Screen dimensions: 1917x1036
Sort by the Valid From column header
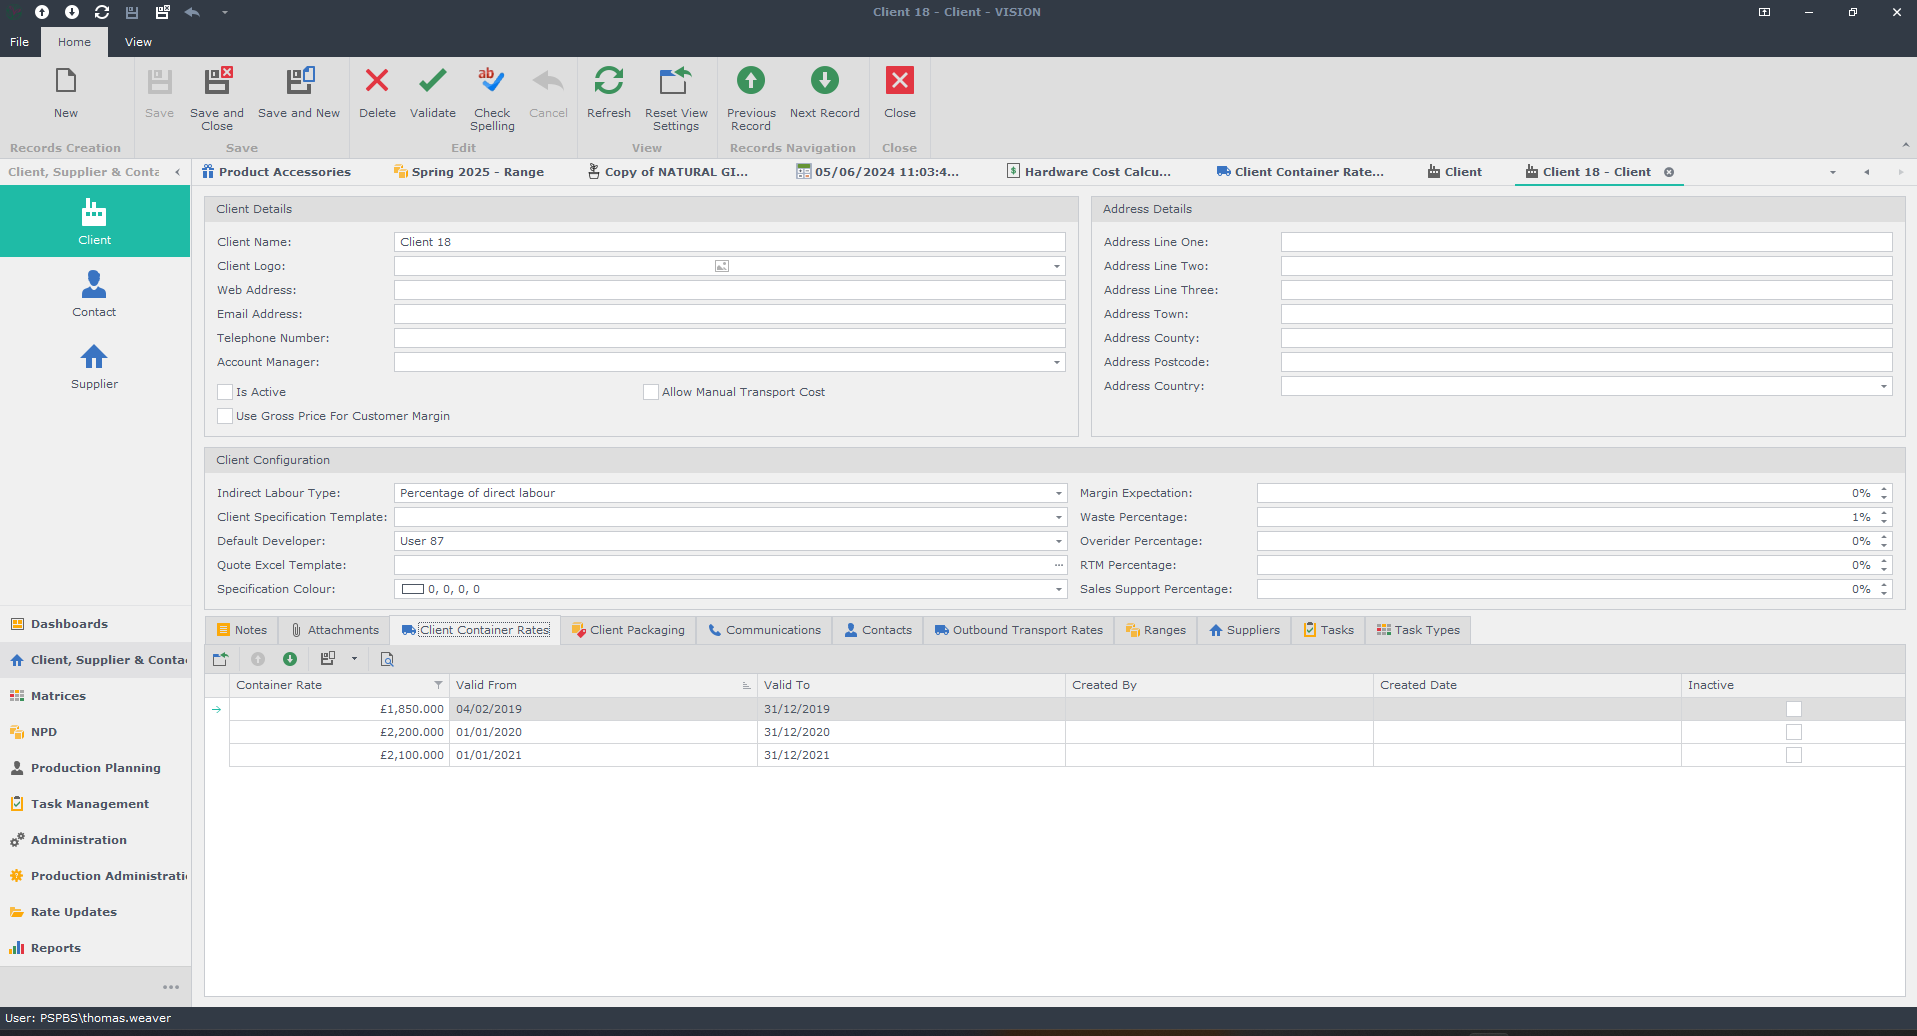pos(603,685)
